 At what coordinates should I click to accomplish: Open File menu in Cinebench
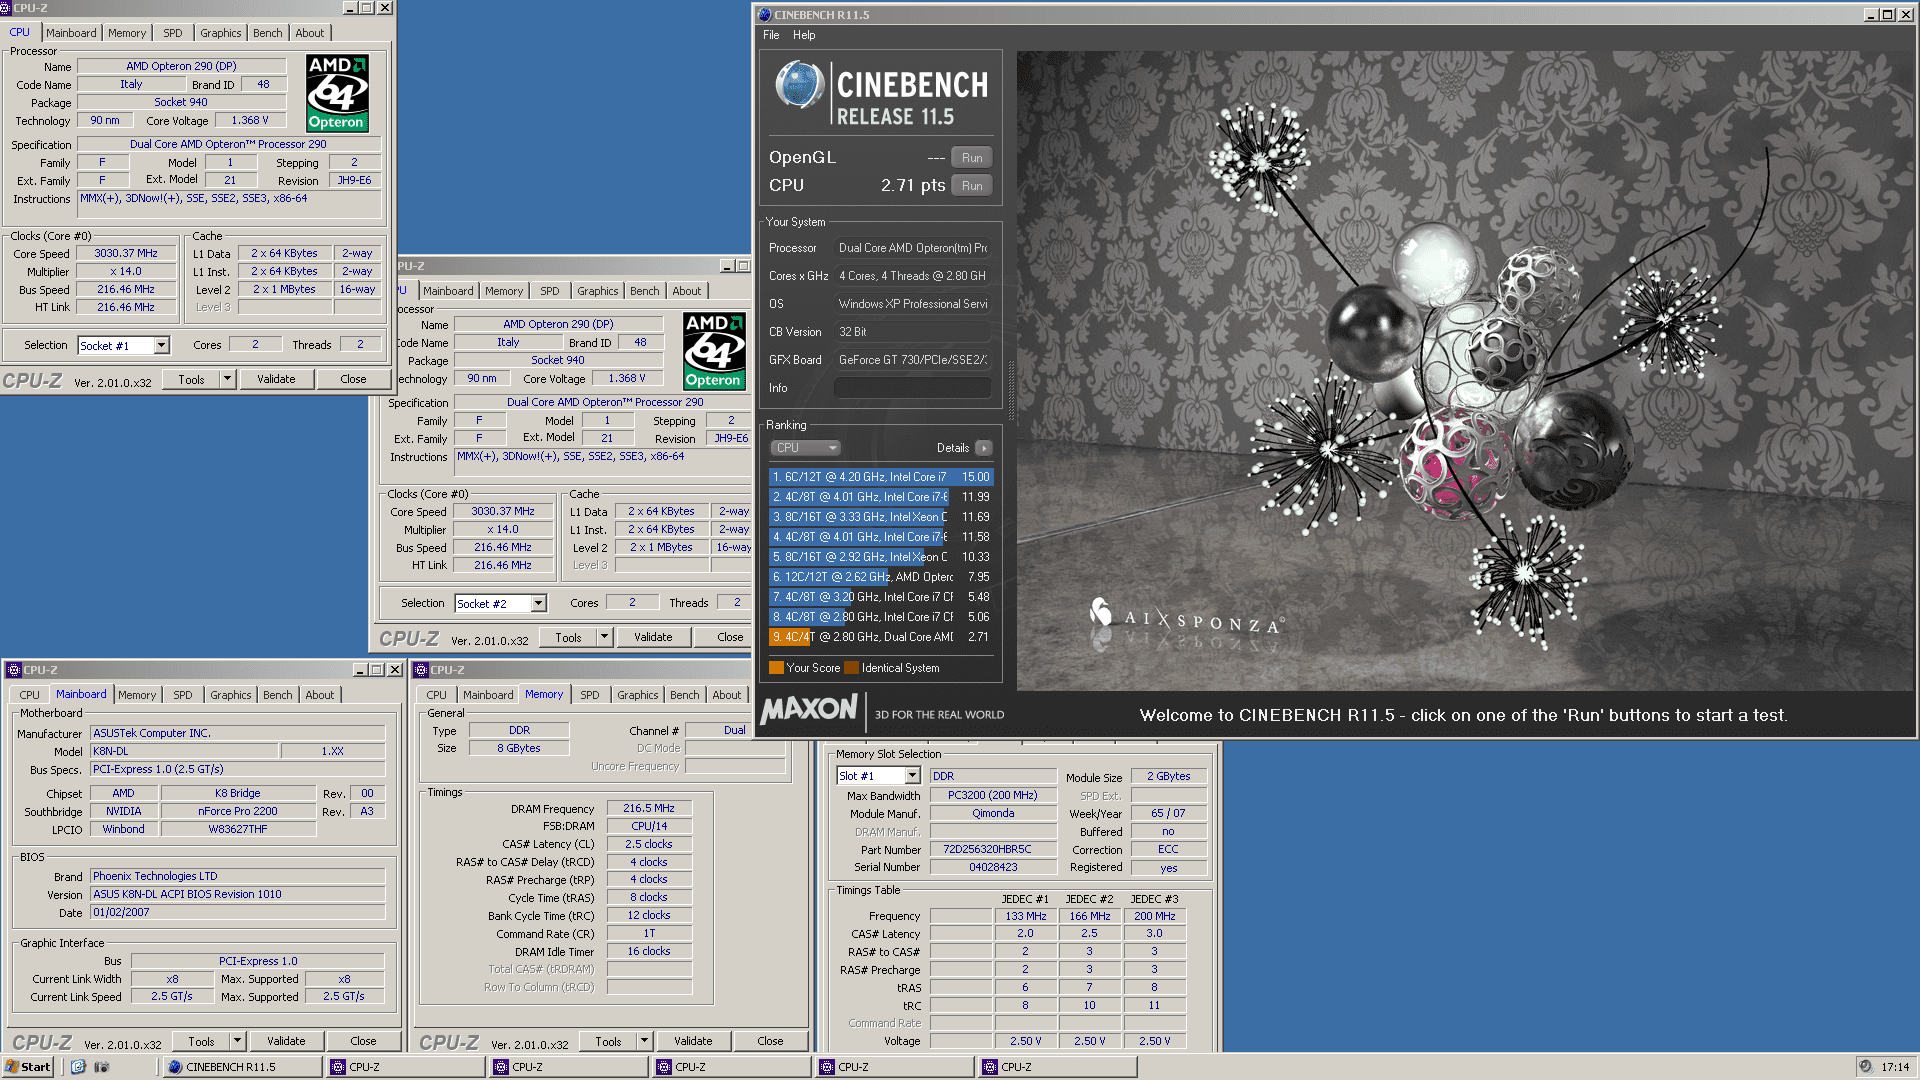click(771, 35)
